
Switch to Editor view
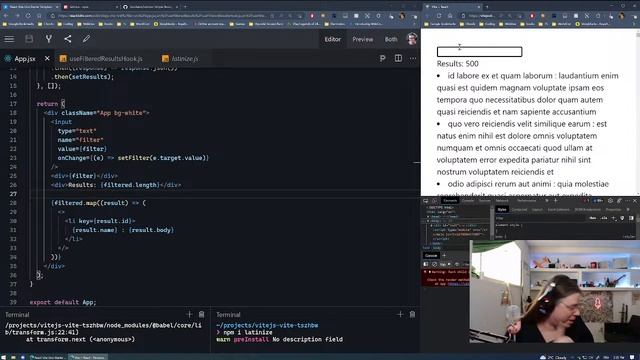click(333, 39)
